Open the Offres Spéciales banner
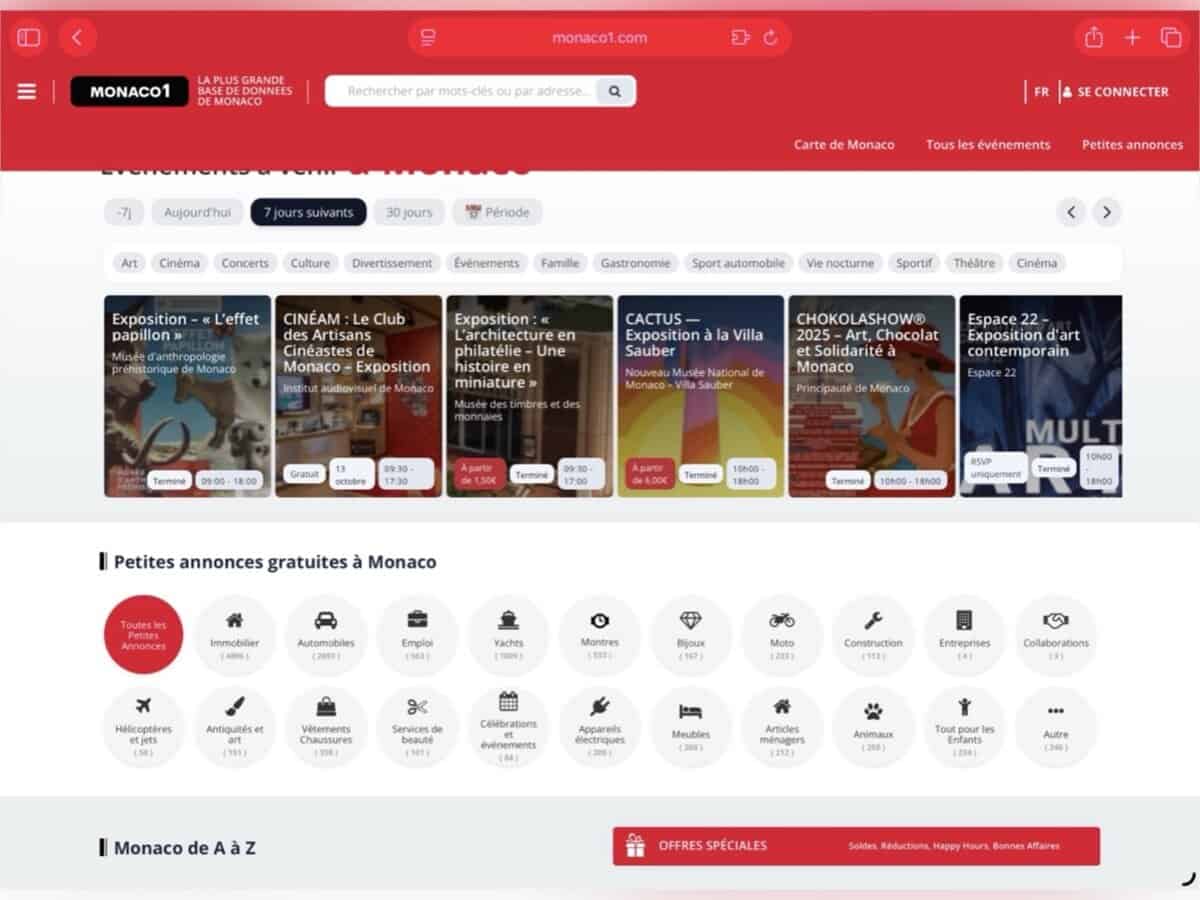 click(856, 846)
